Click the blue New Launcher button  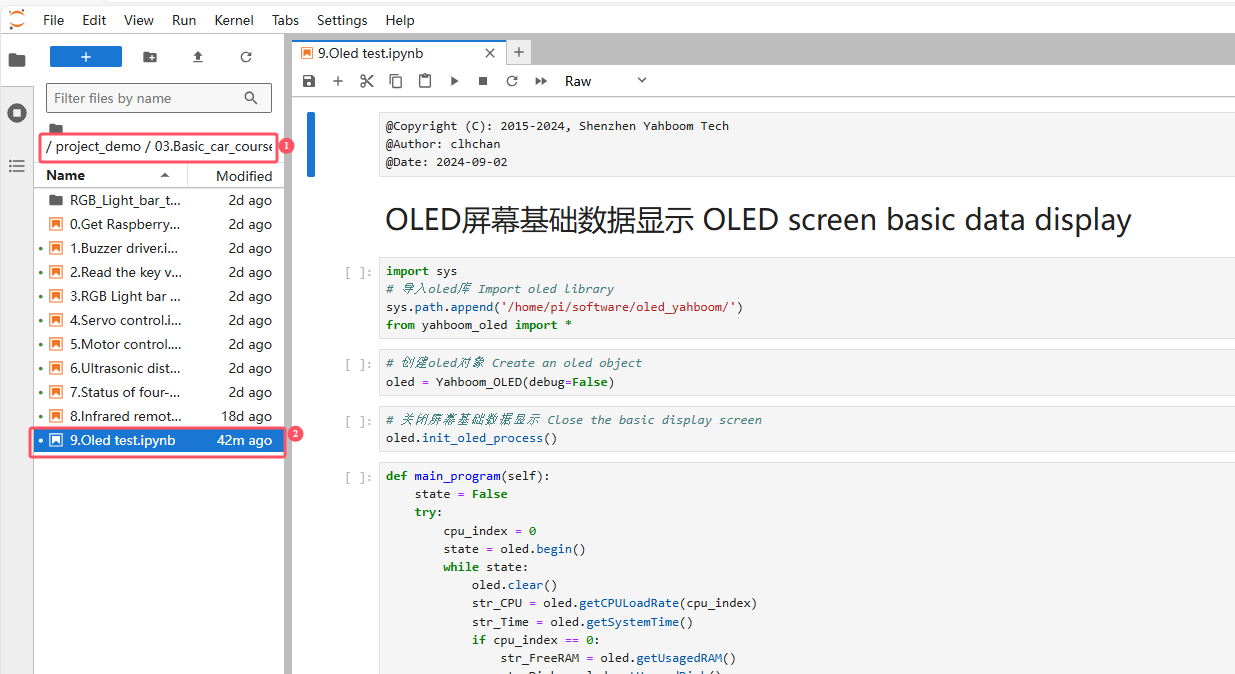86,57
